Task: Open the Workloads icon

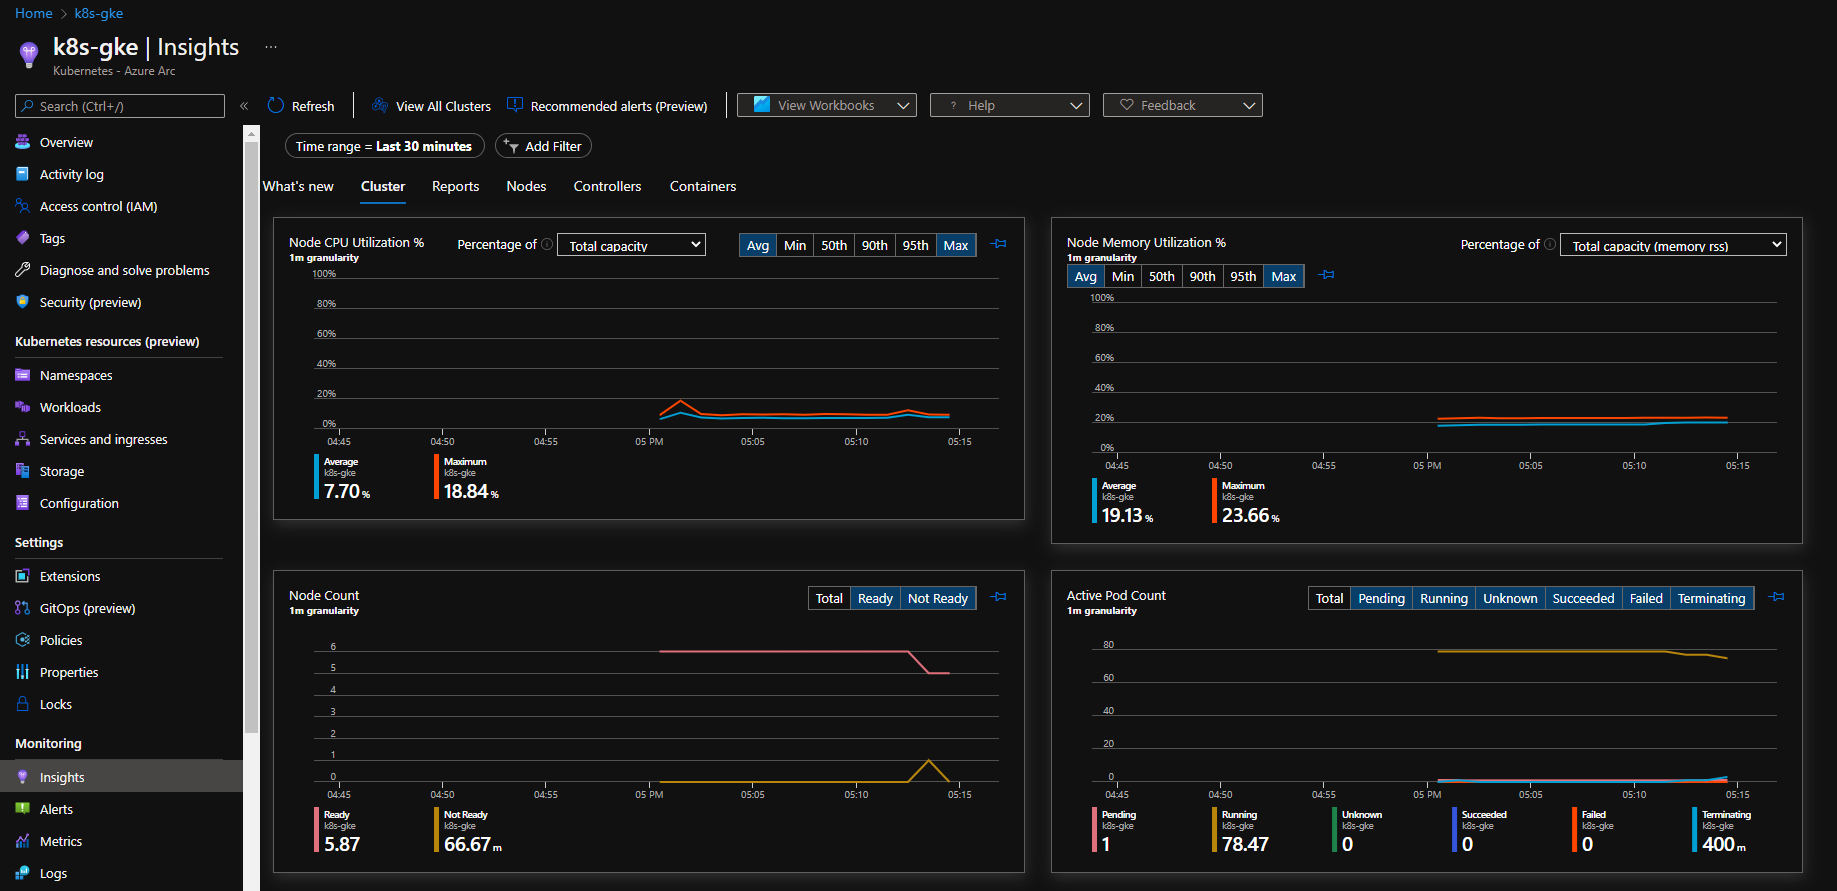Action: click(x=22, y=407)
